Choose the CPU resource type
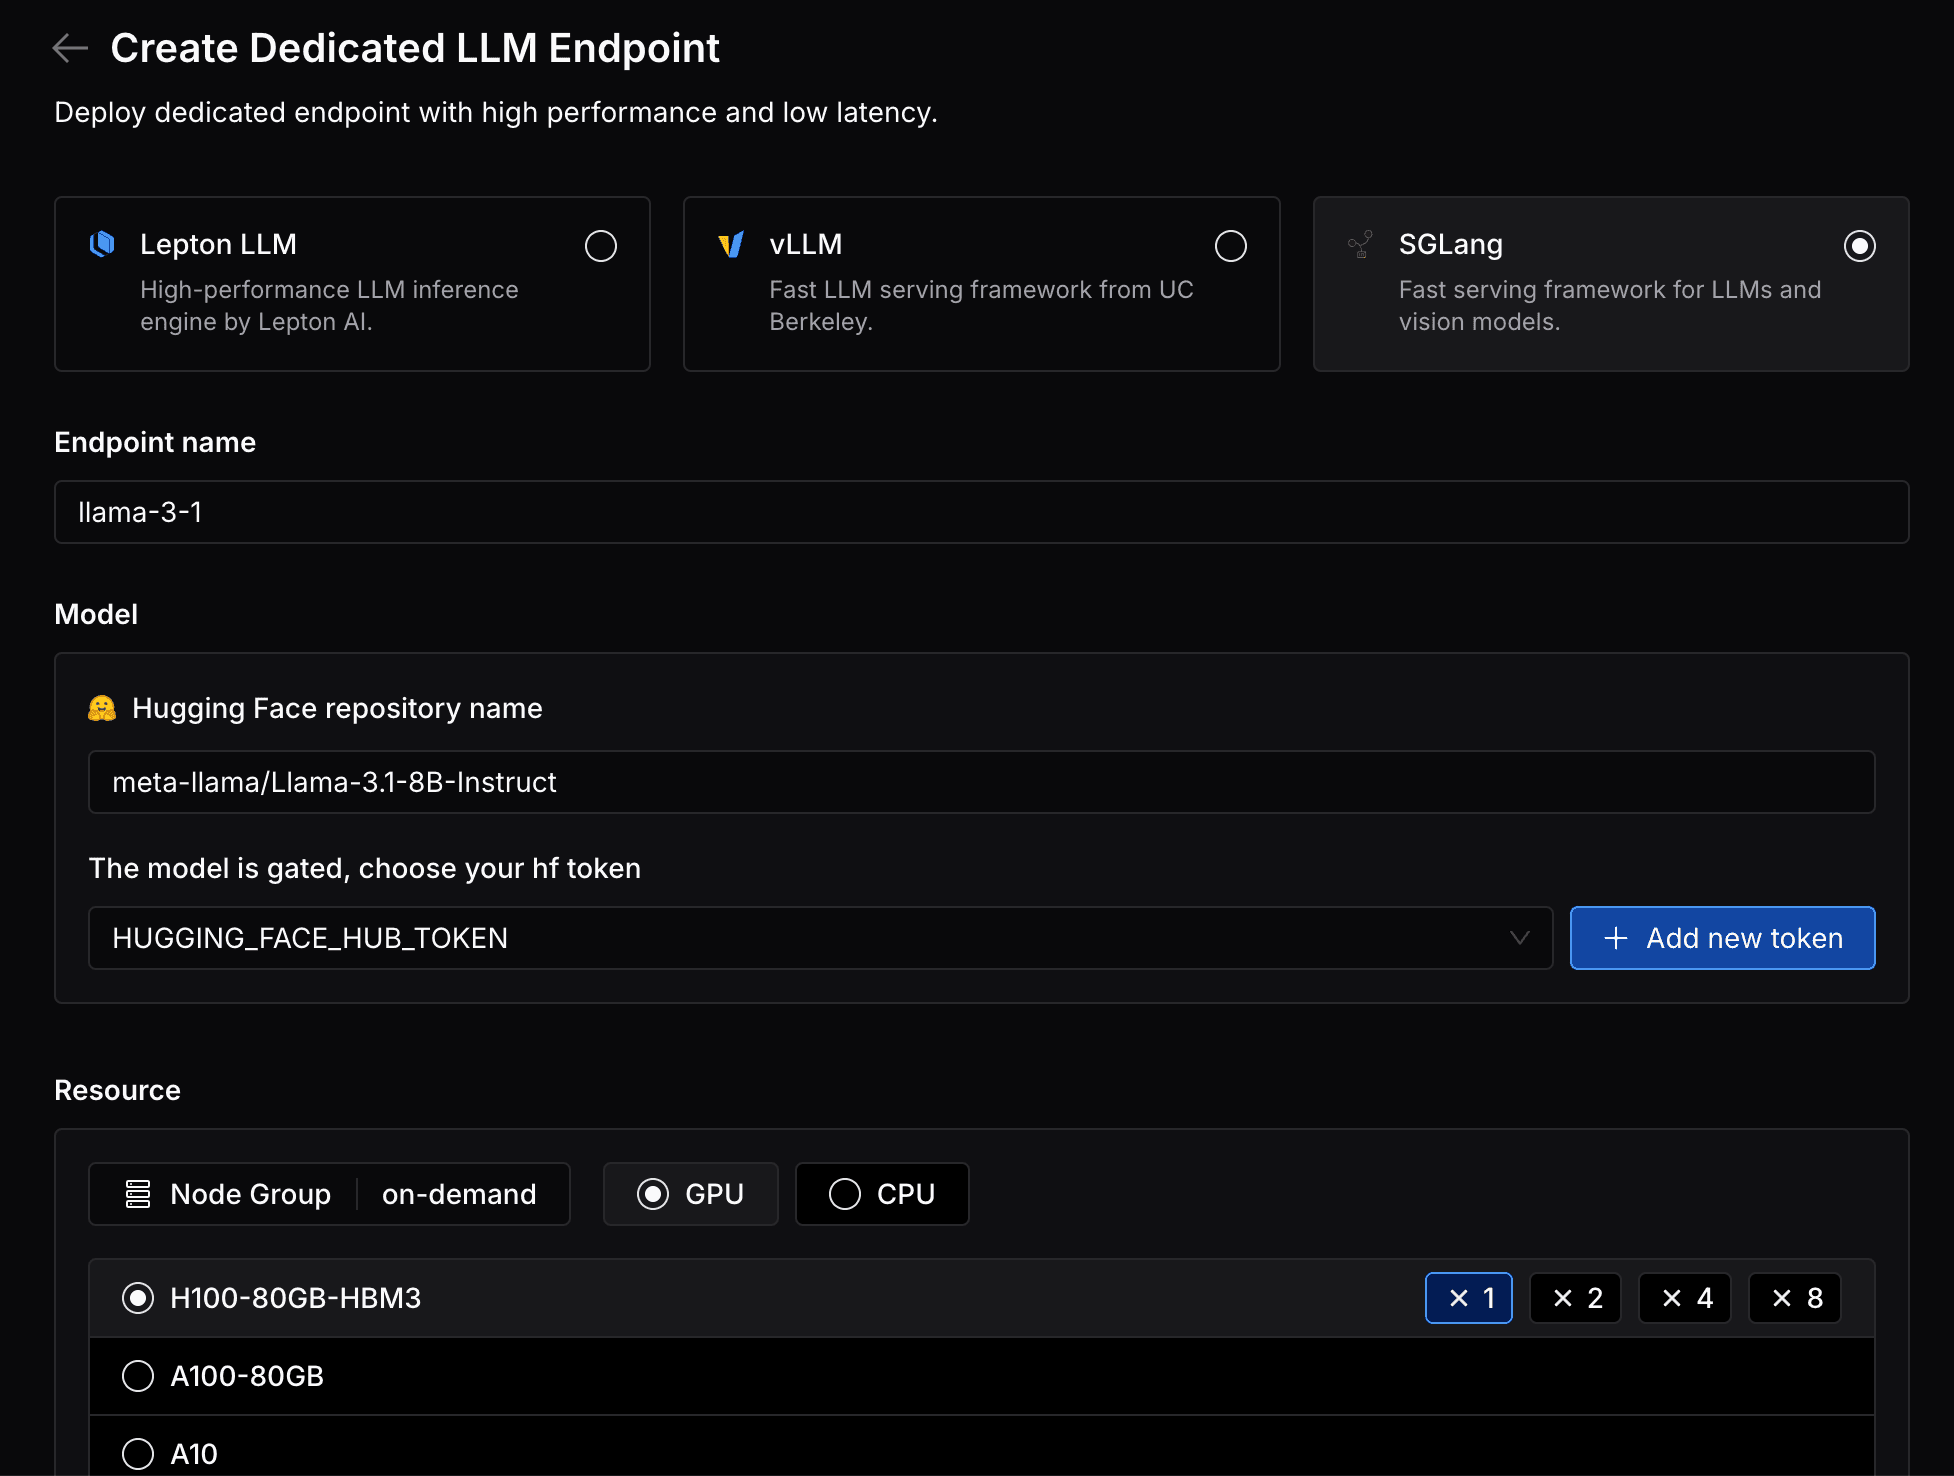The height and width of the screenshot is (1476, 1954). (882, 1194)
